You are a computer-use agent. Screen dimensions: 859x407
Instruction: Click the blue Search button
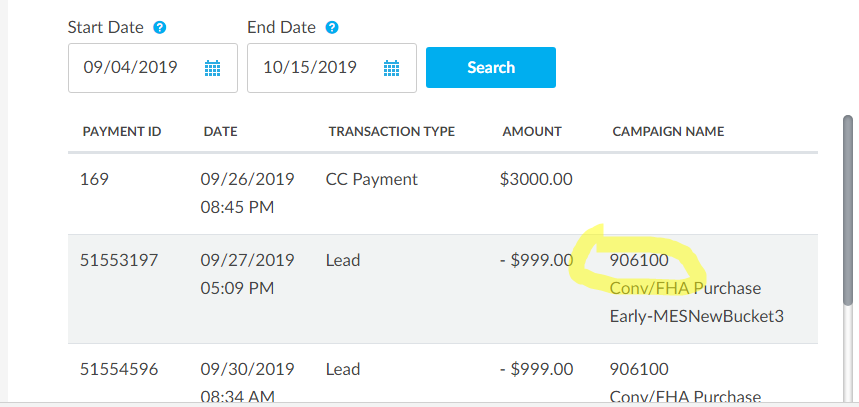[491, 67]
